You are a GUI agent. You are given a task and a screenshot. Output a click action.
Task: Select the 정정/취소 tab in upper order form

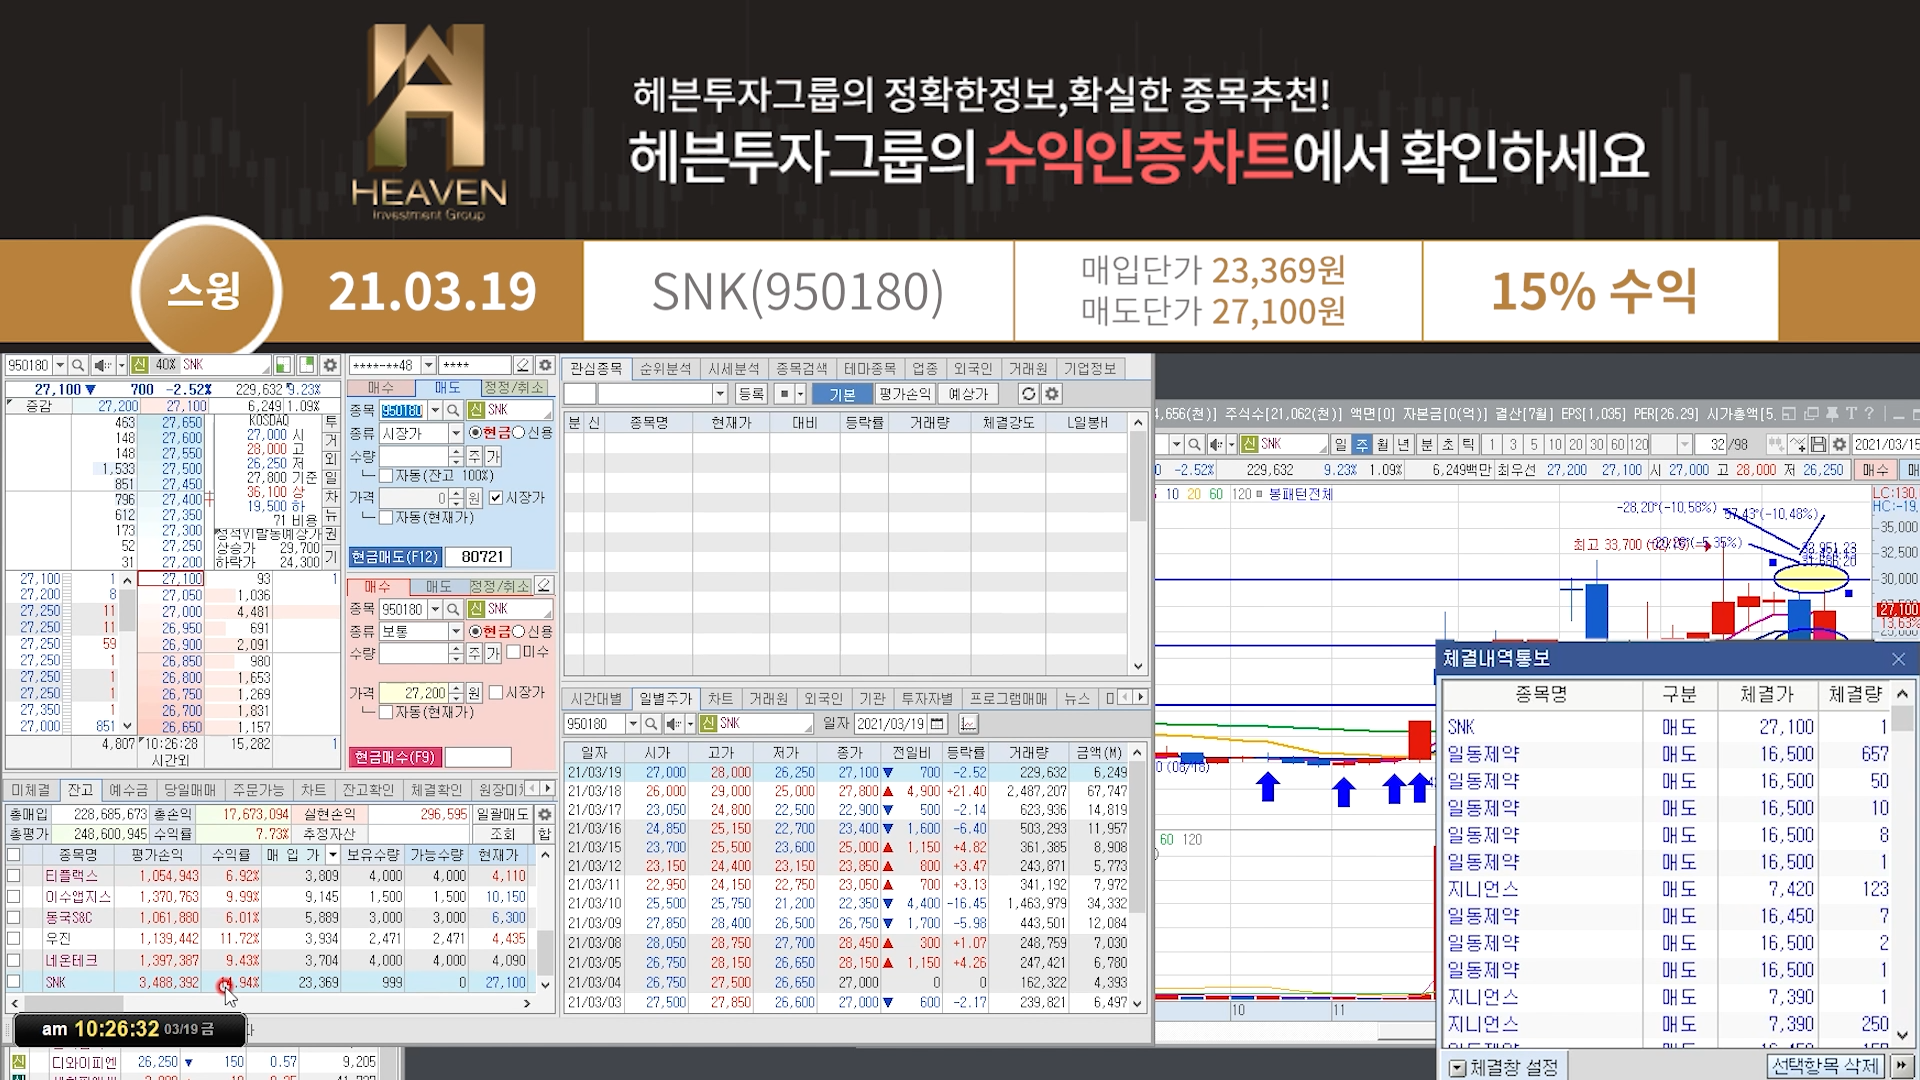click(514, 387)
